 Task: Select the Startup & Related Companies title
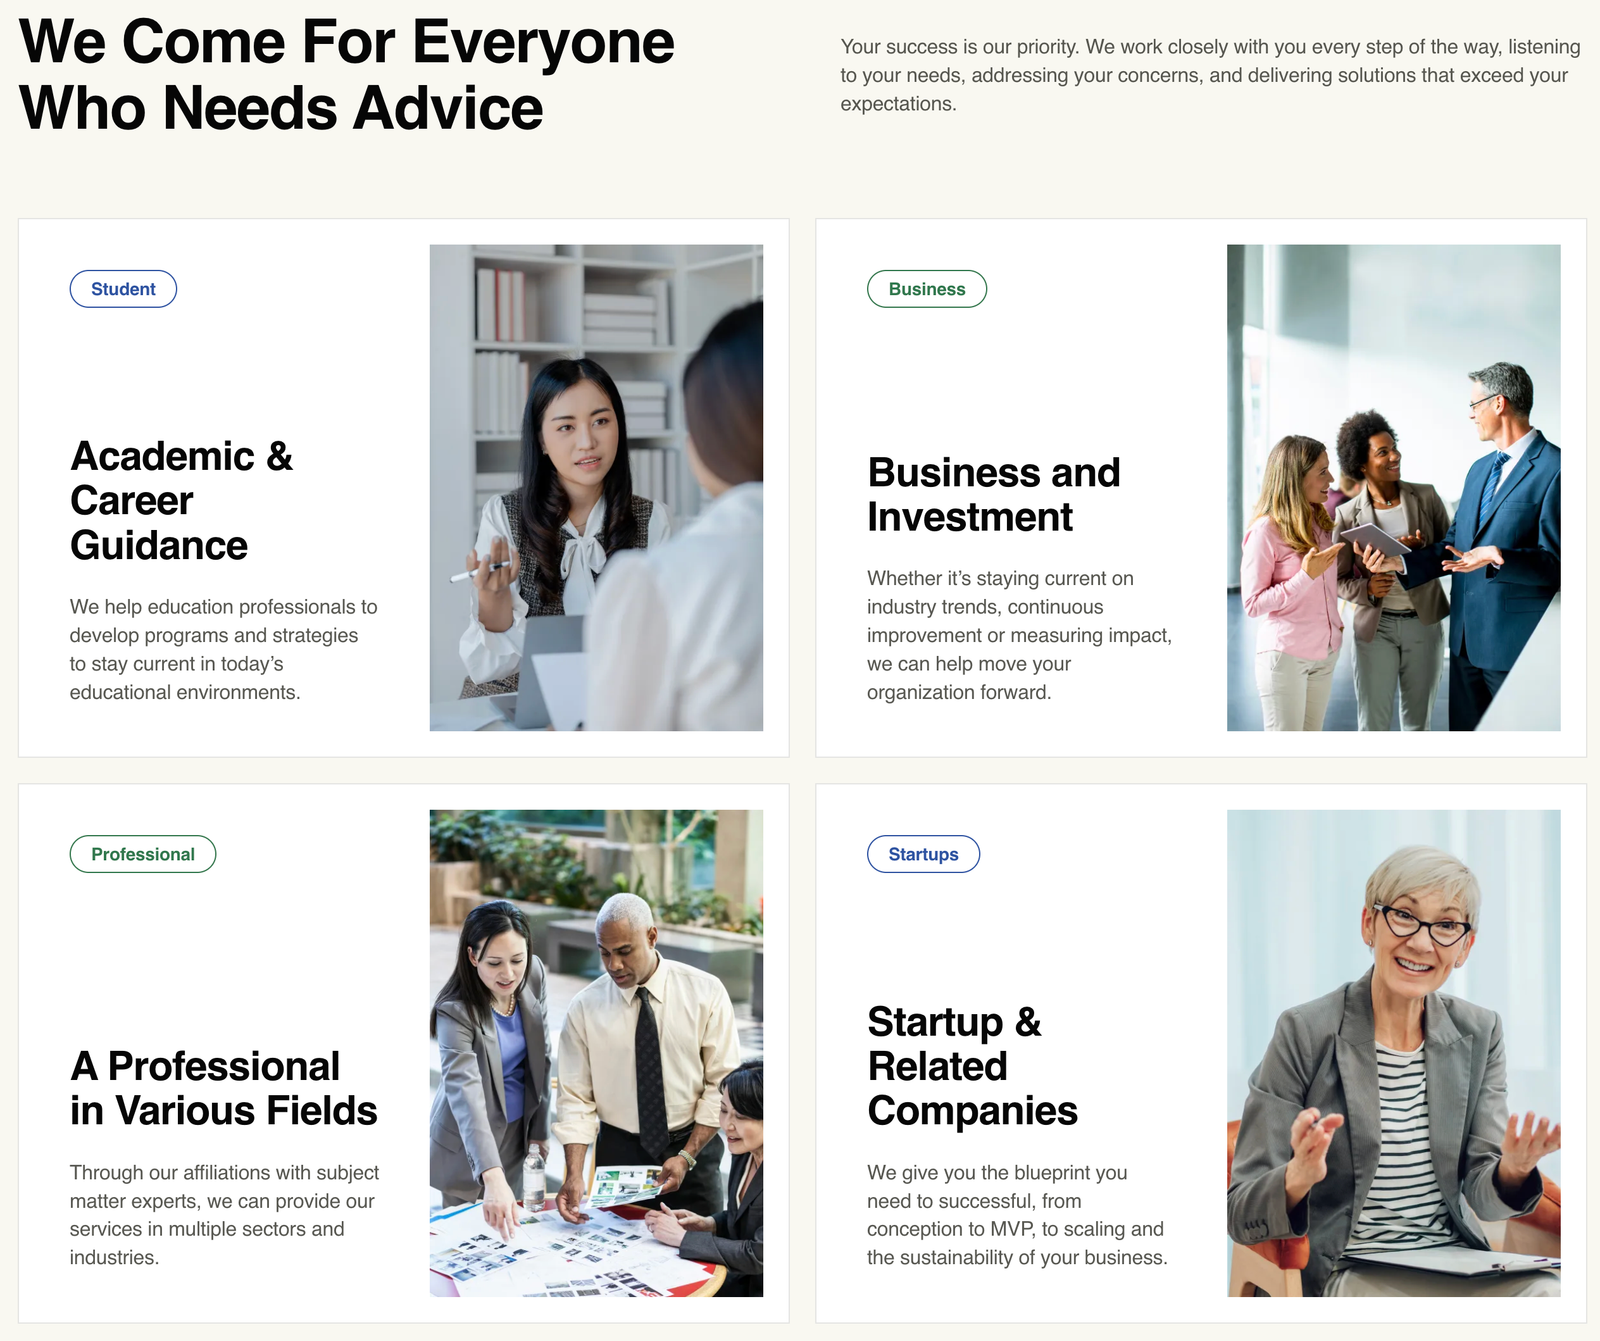click(972, 1066)
